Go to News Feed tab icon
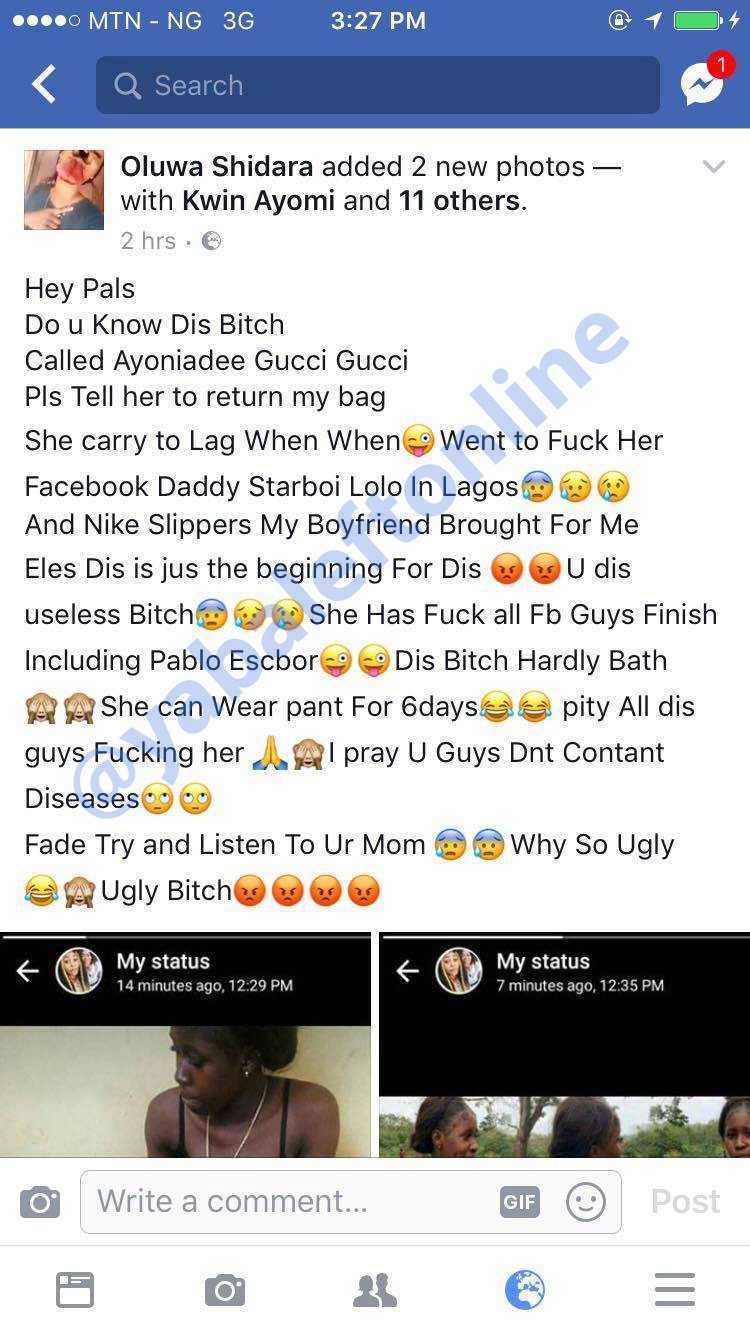The height and width of the screenshot is (1334, 750). (75, 1290)
